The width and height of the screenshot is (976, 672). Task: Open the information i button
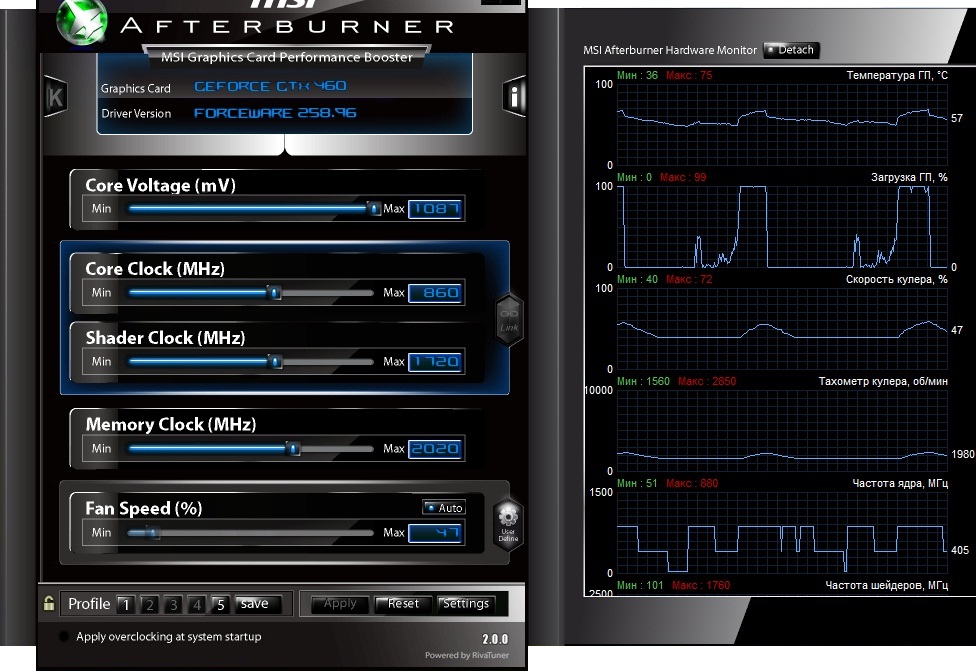[x=515, y=96]
